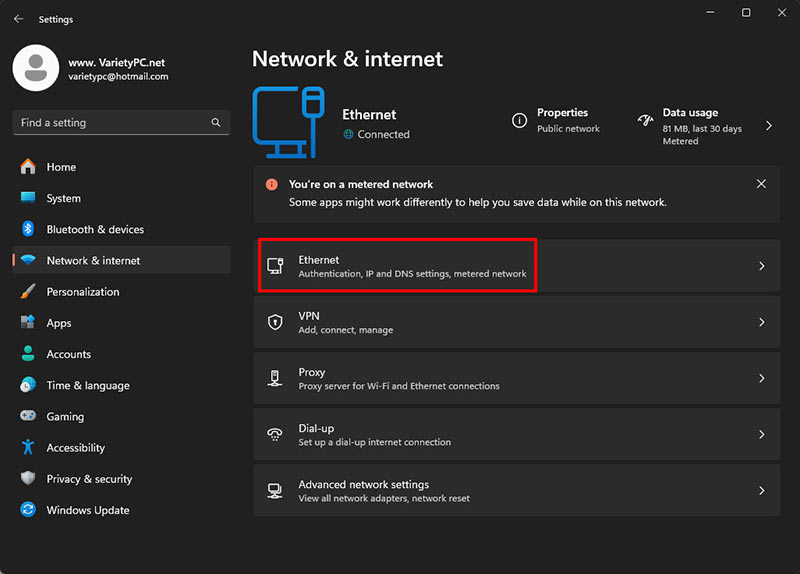The width and height of the screenshot is (800, 574).
Task: Click the Accessibility figure icon
Action: 28,447
